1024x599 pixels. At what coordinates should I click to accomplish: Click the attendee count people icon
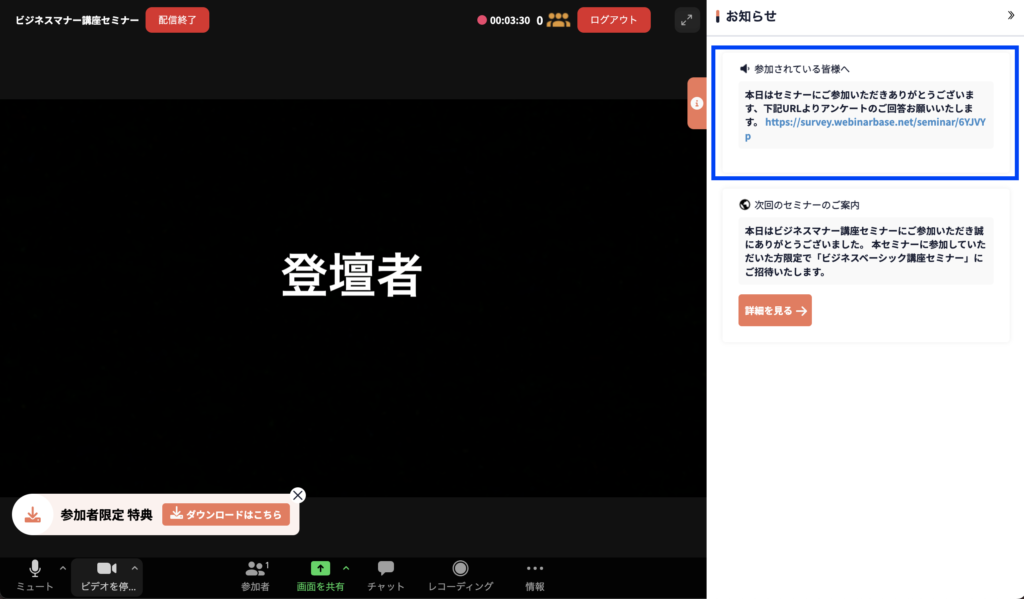[x=559, y=20]
